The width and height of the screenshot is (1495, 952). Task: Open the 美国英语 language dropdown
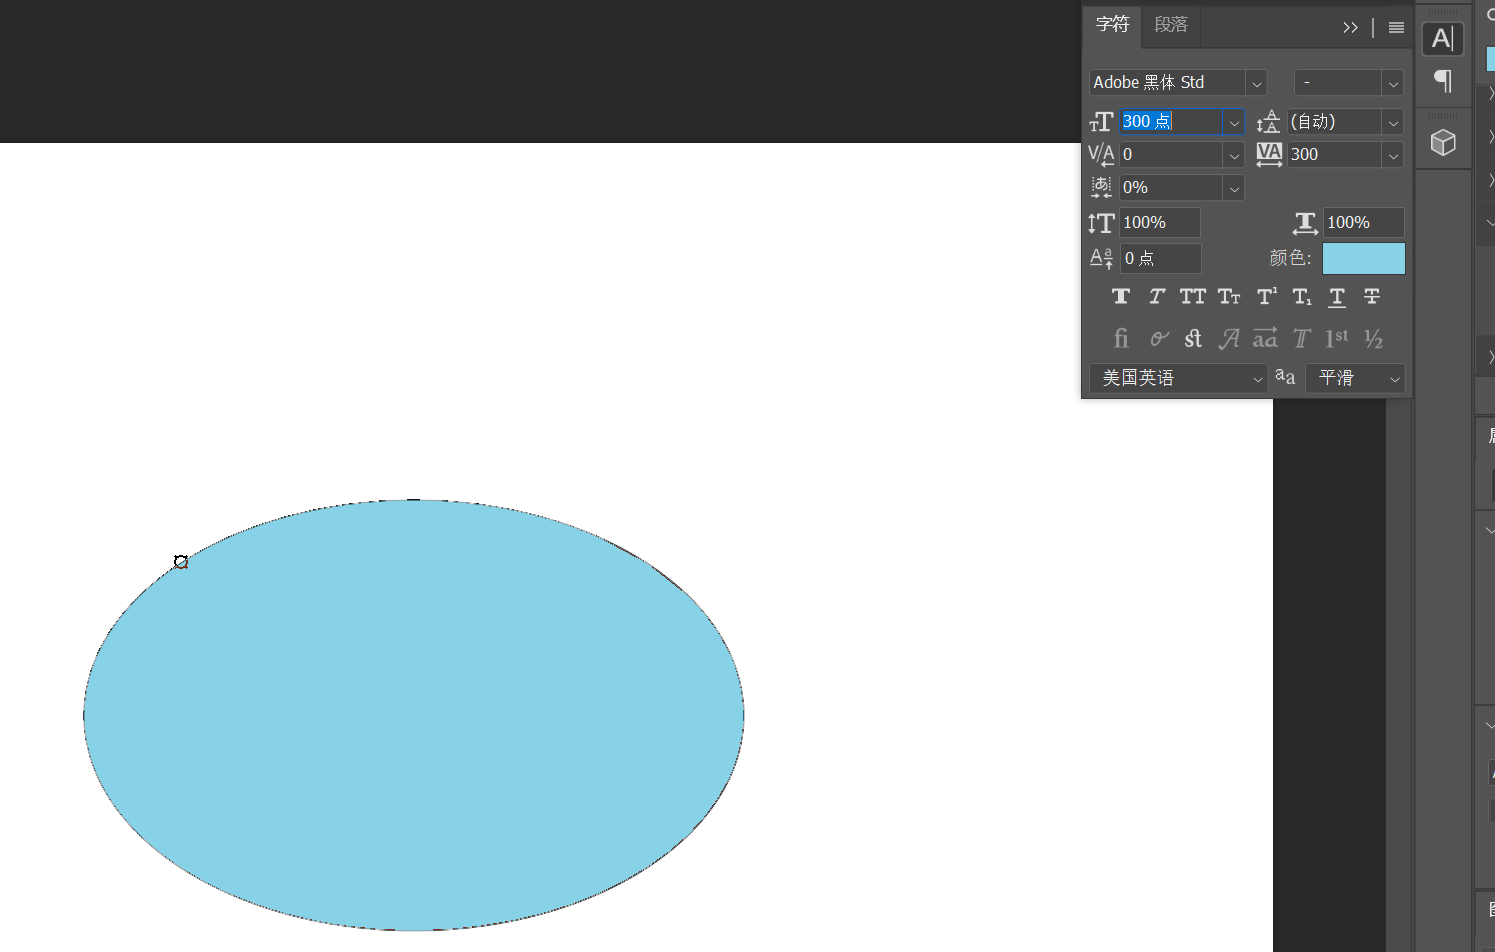pos(1179,378)
